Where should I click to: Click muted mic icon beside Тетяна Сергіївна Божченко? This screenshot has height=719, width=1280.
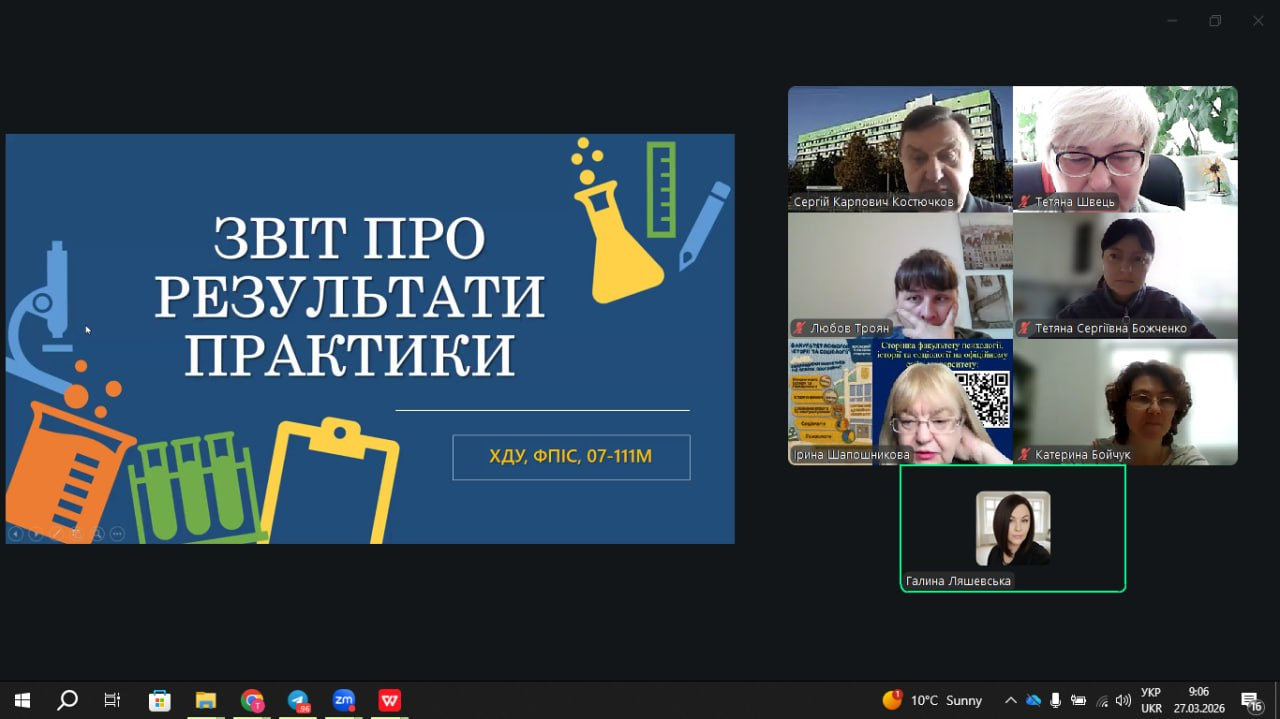pos(1025,328)
